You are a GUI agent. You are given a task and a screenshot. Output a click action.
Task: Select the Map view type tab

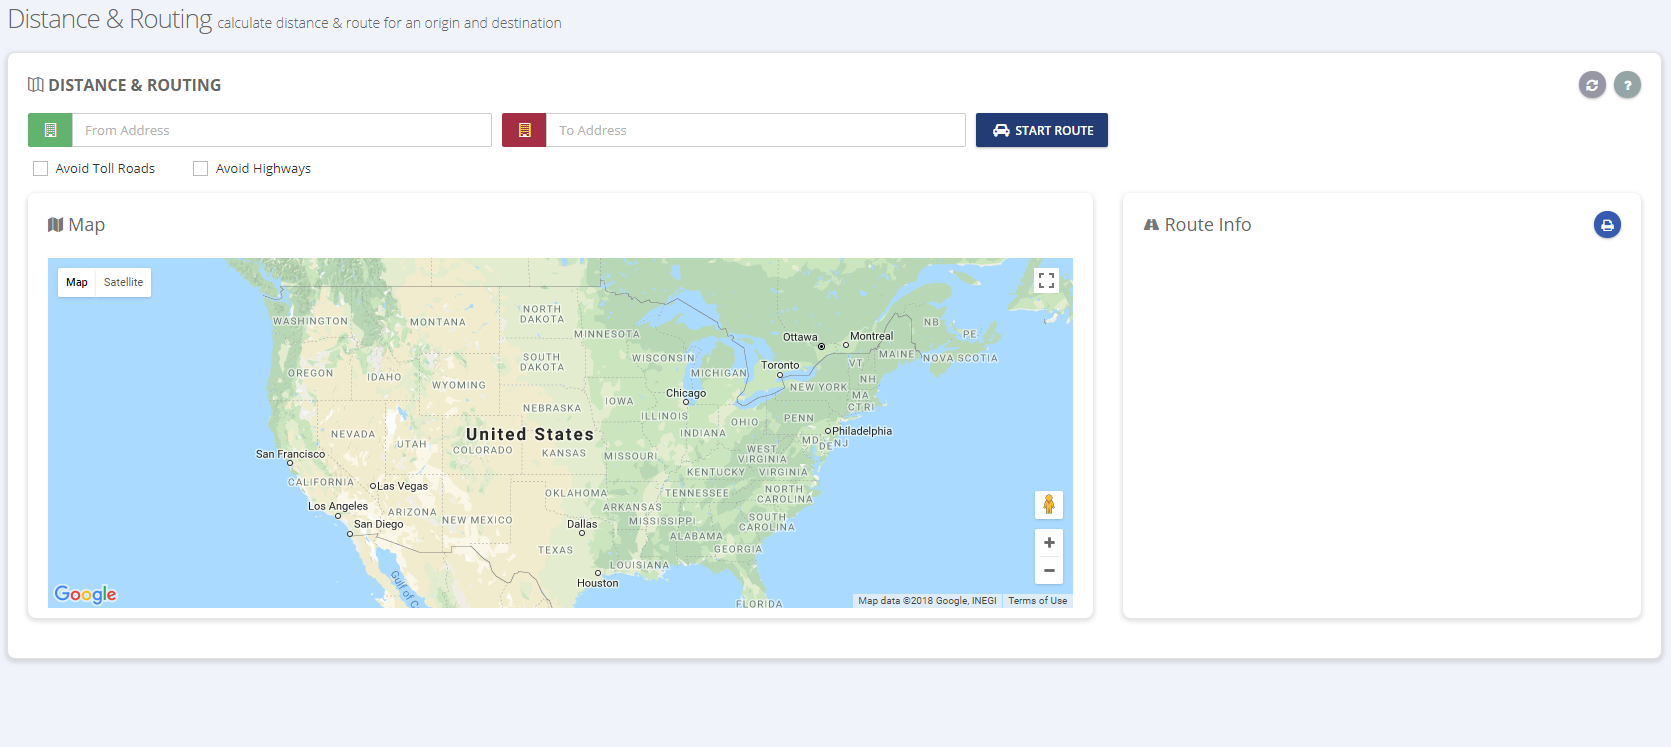tap(77, 282)
